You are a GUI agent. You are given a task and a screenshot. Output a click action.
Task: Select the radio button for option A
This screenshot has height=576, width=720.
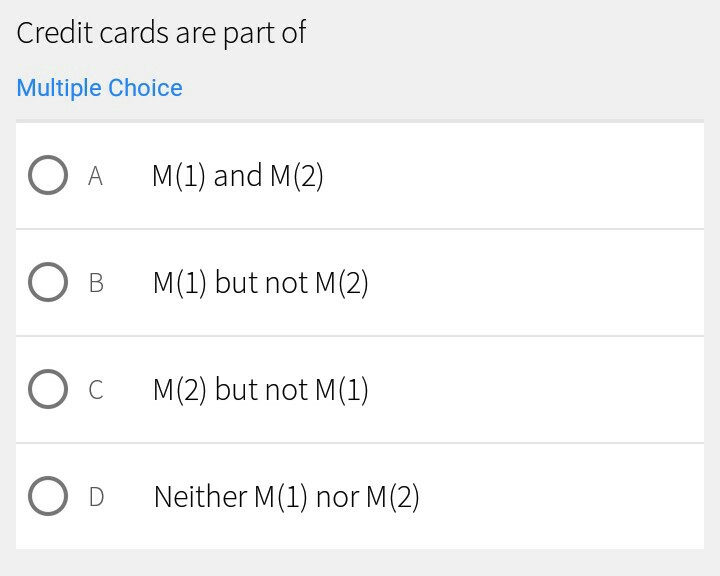pos(47,176)
